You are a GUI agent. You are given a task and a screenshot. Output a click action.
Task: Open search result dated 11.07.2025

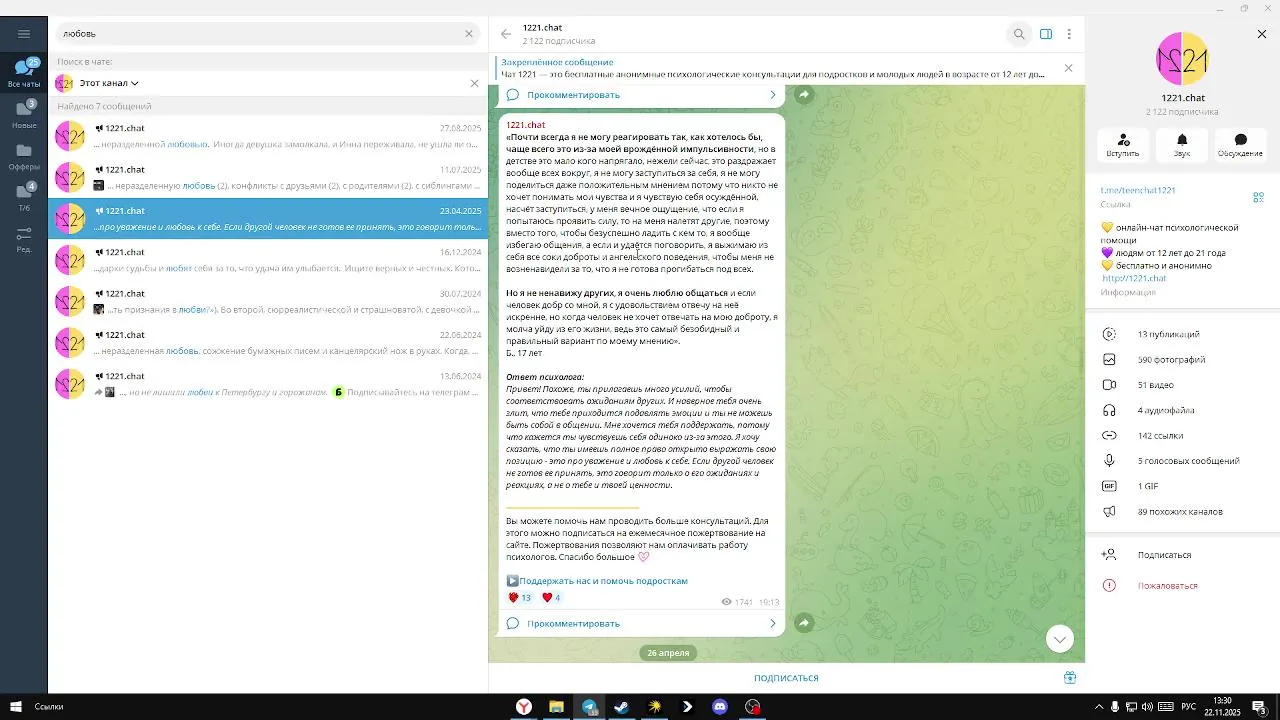(268, 177)
